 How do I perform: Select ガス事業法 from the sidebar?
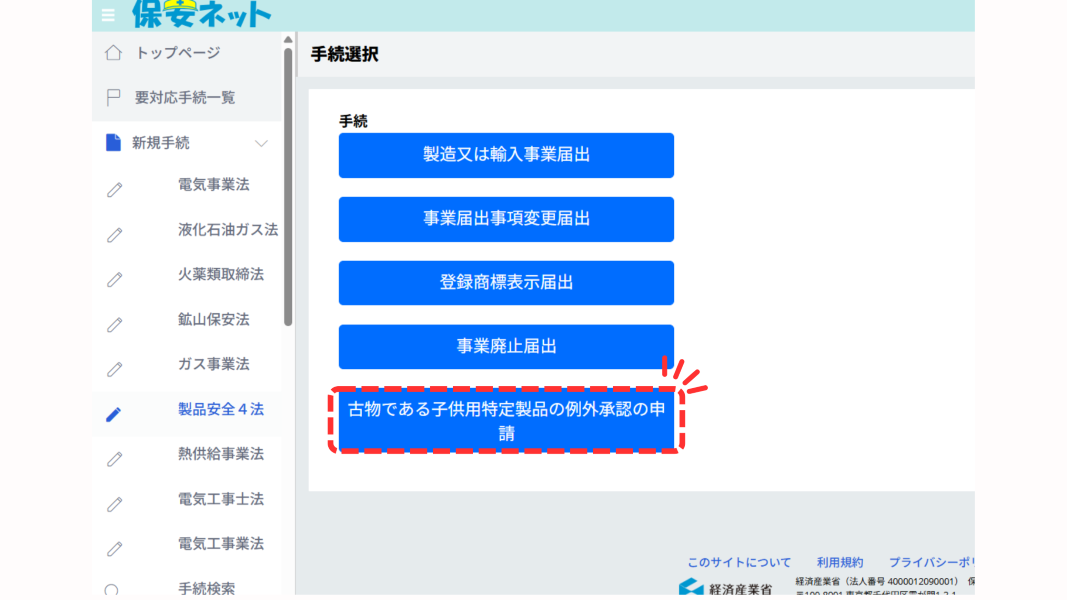[x=213, y=364]
